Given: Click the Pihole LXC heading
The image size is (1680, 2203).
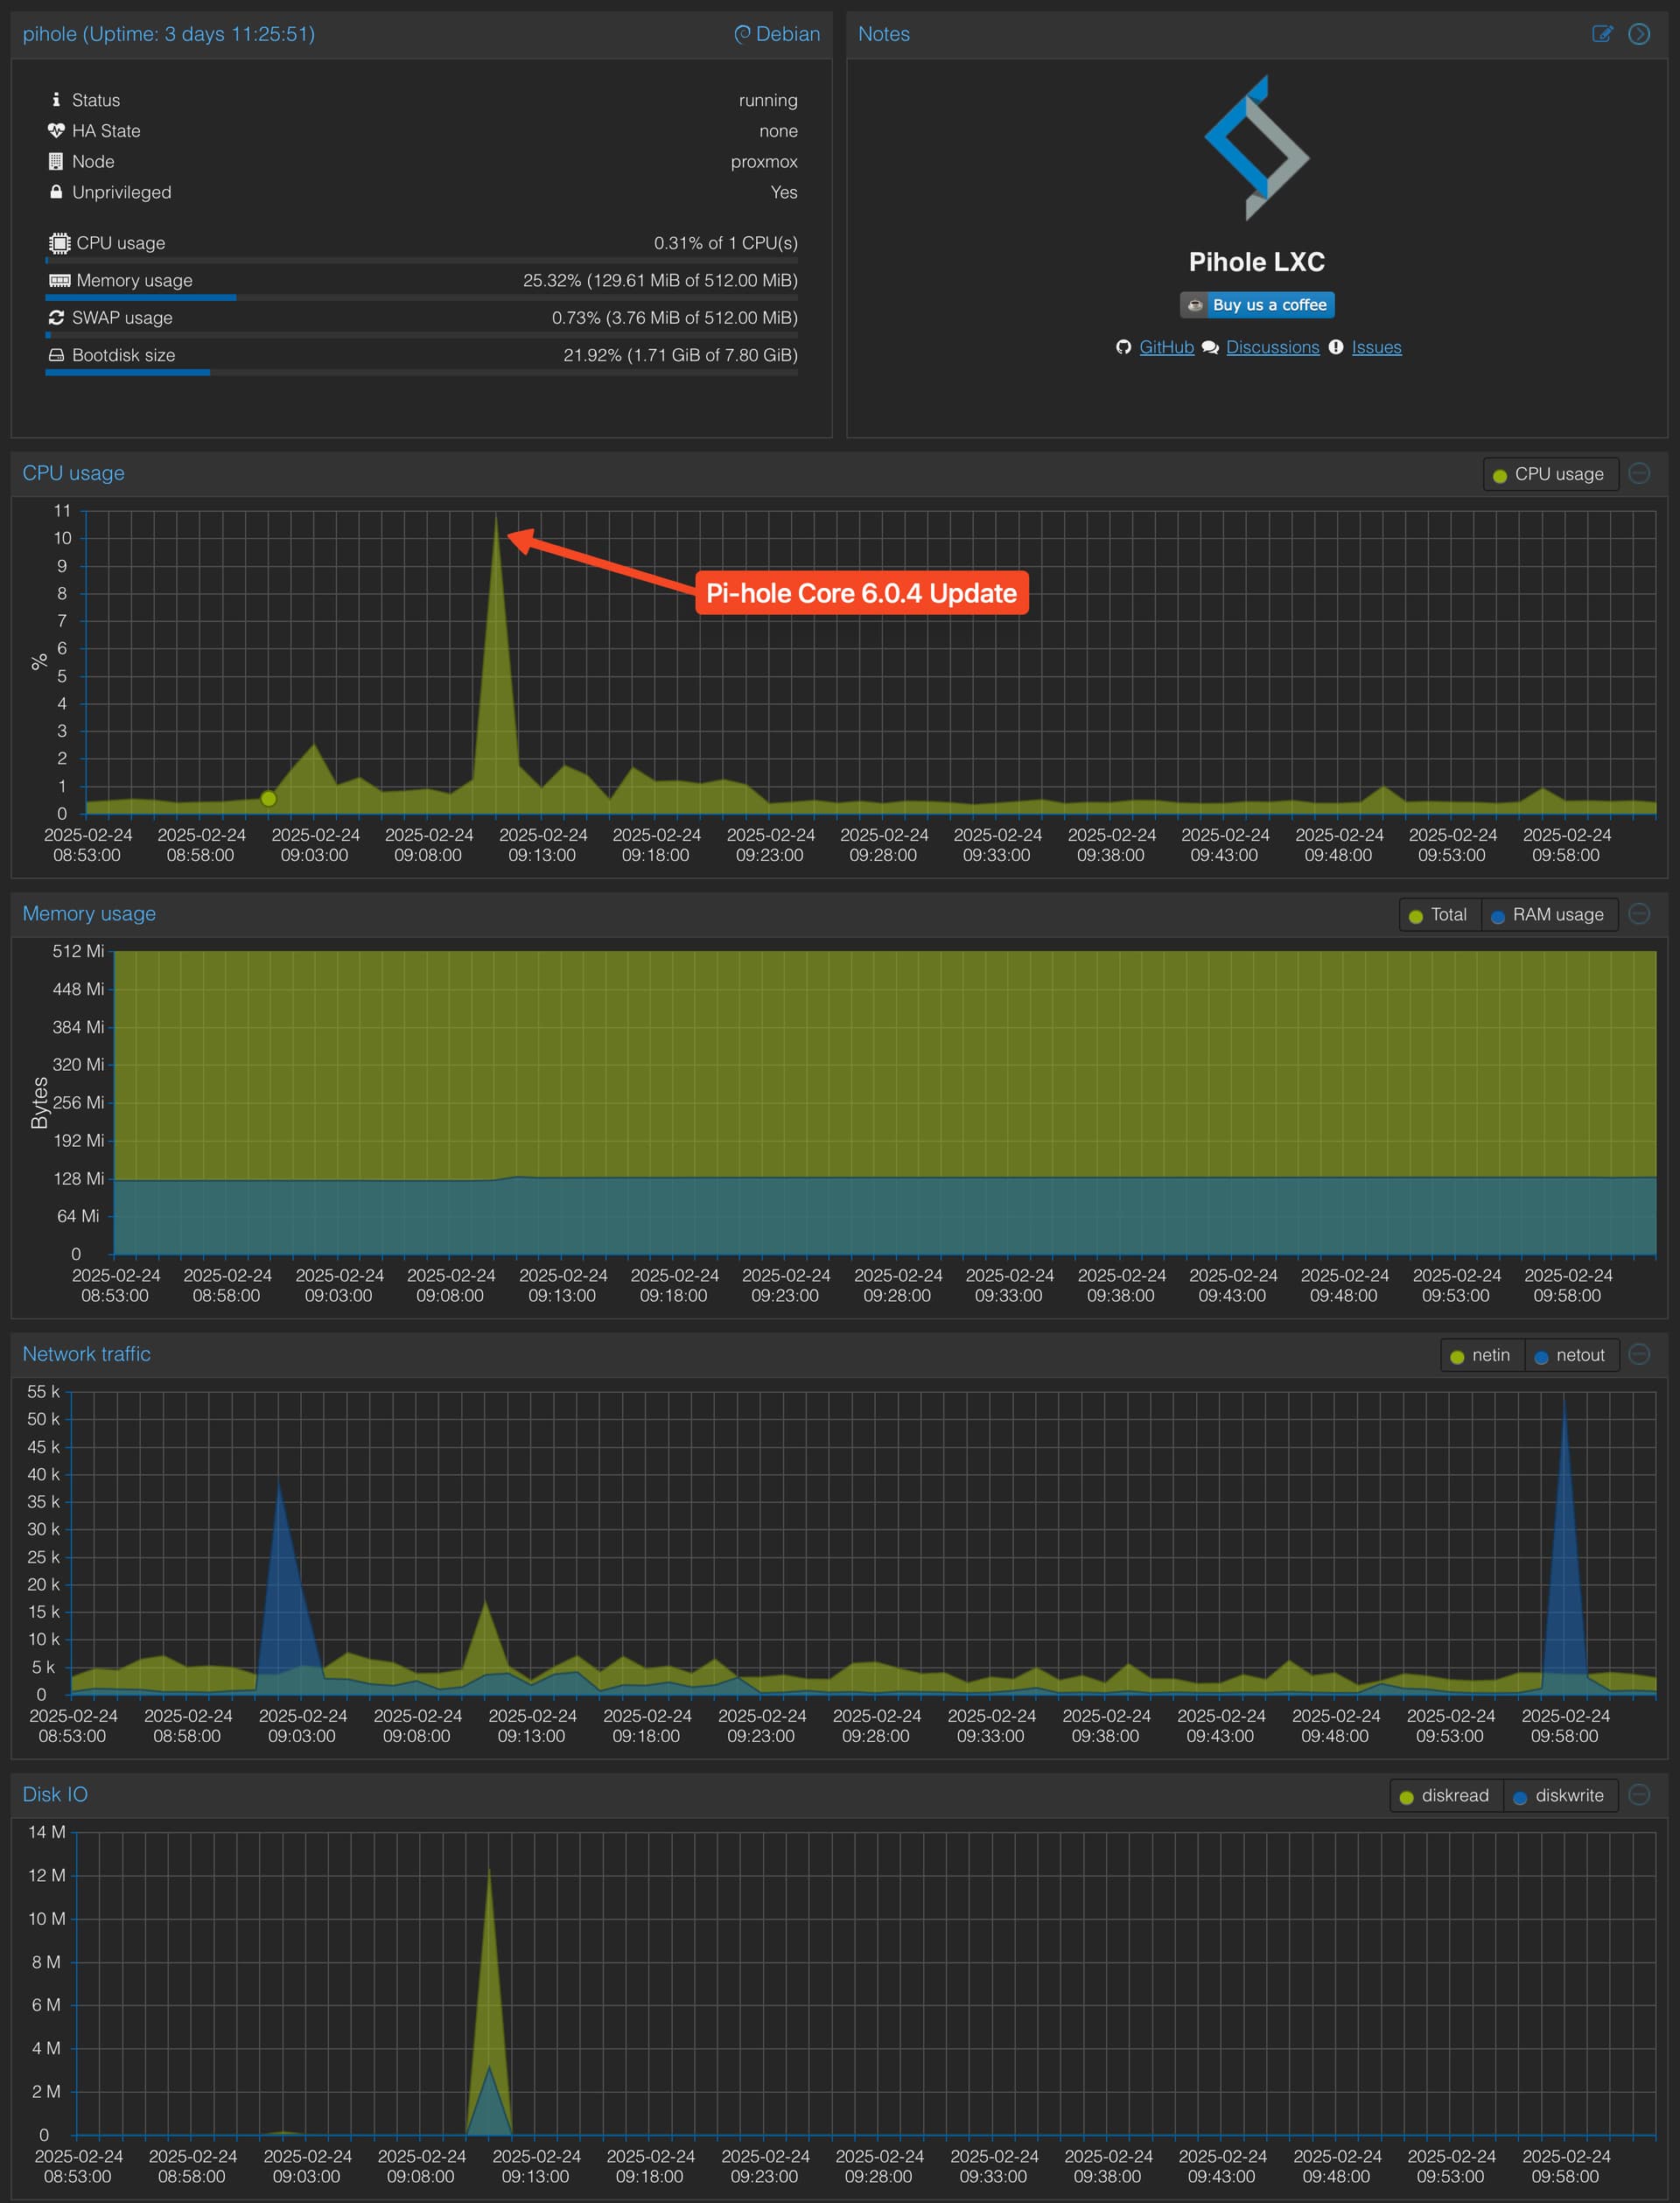Looking at the screenshot, I should click(x=1257, y=262).
